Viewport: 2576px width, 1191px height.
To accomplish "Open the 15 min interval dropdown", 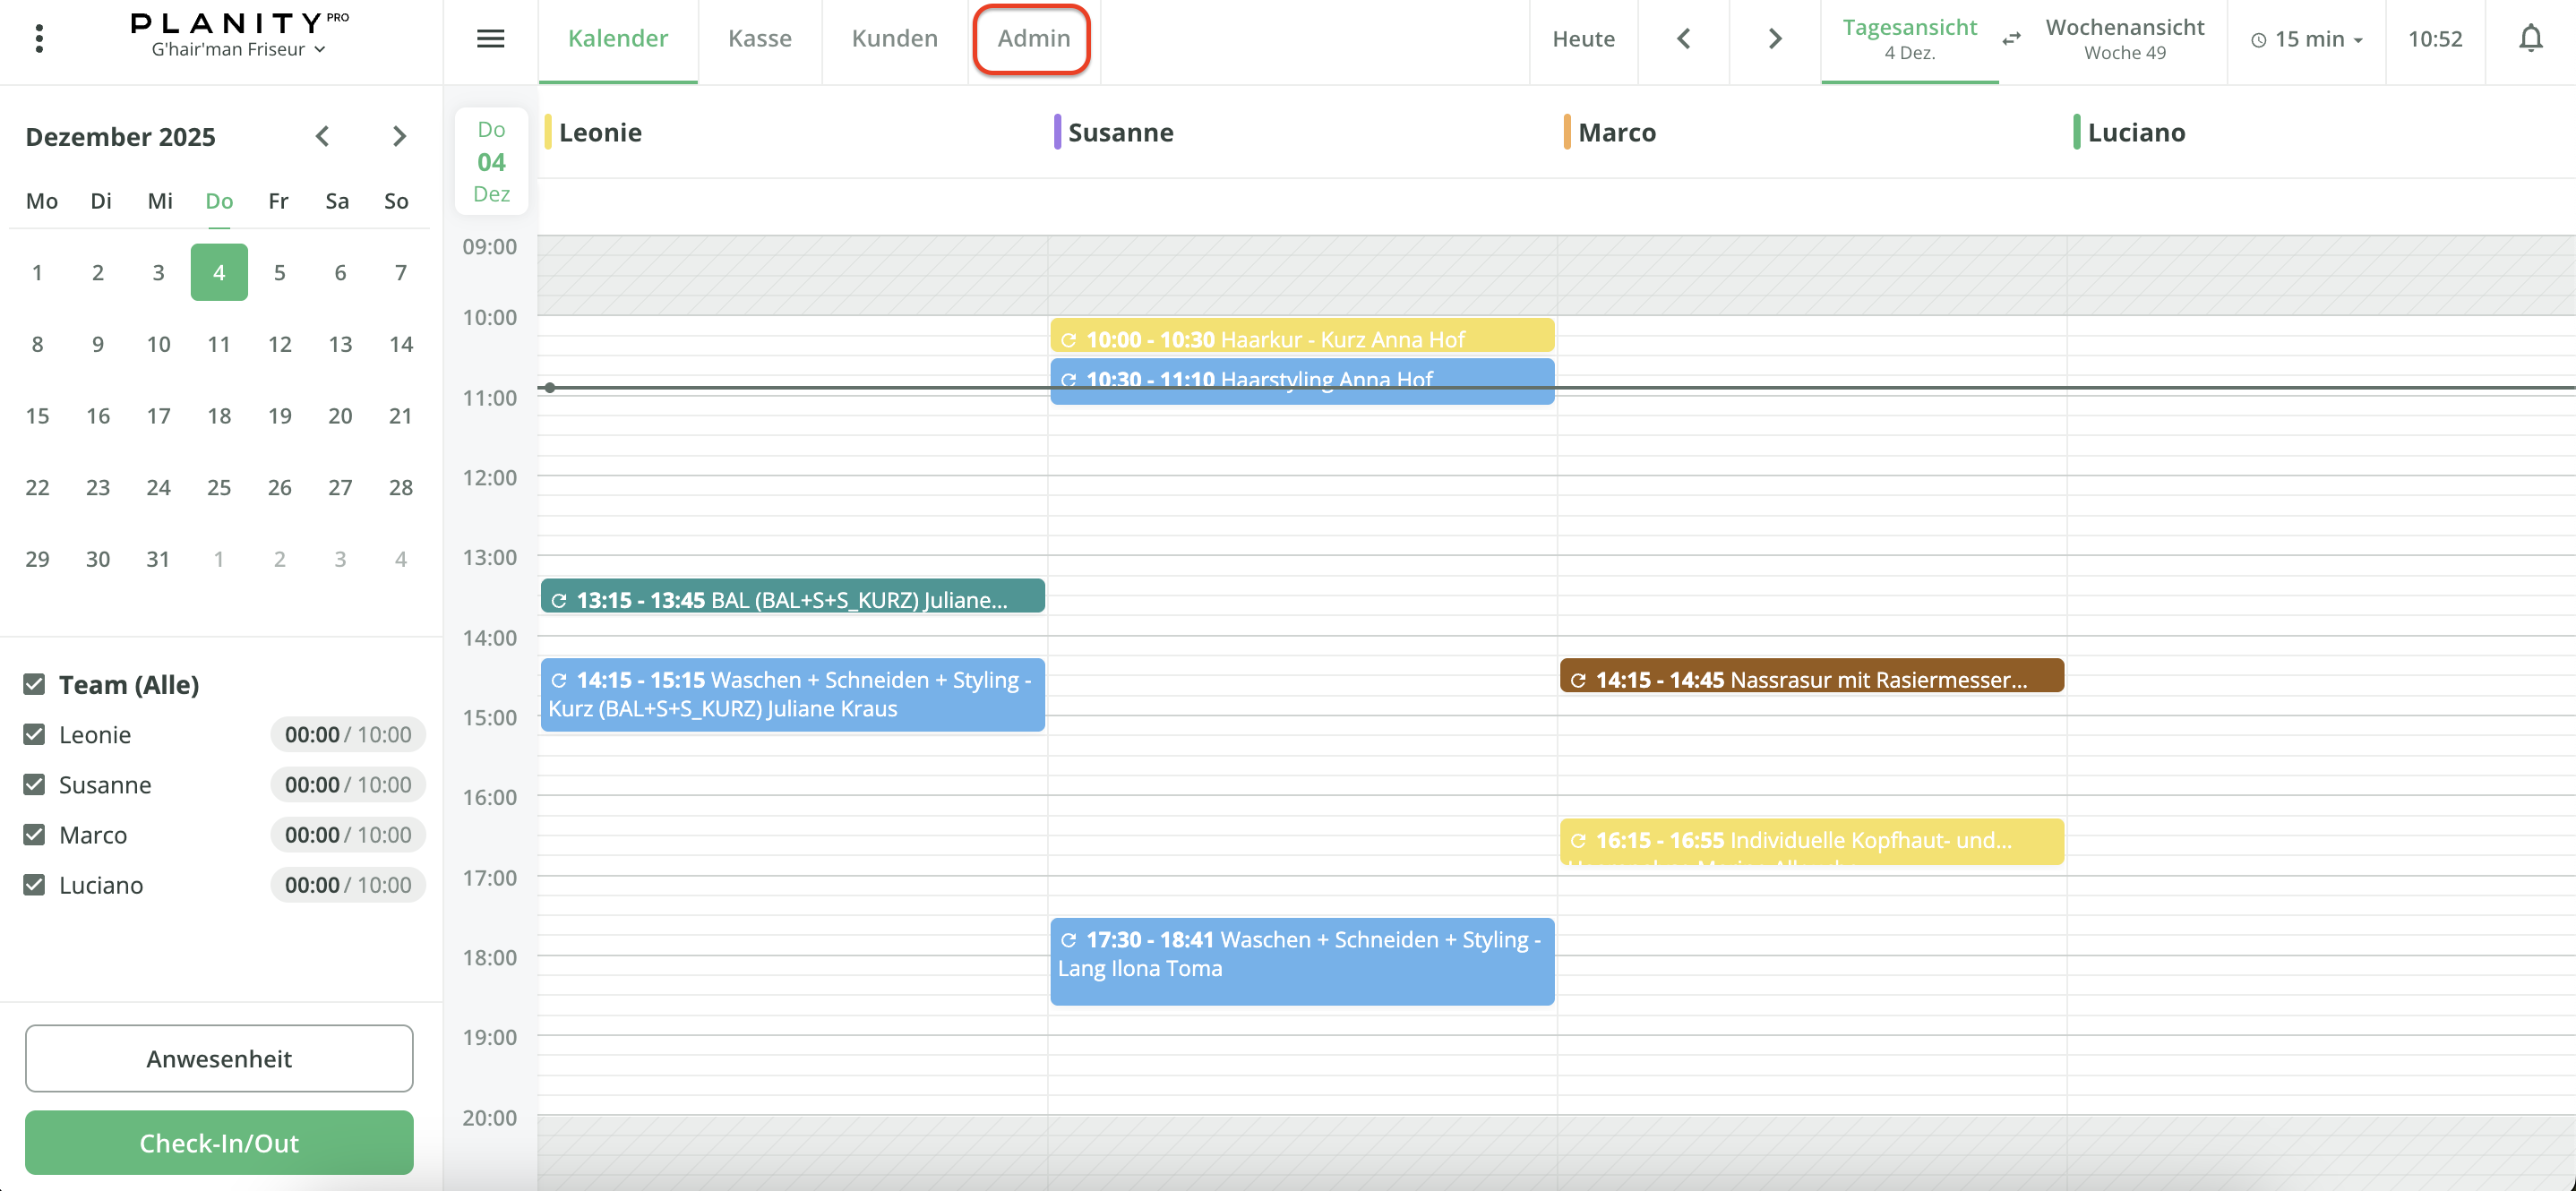I will click(2306, 39).
